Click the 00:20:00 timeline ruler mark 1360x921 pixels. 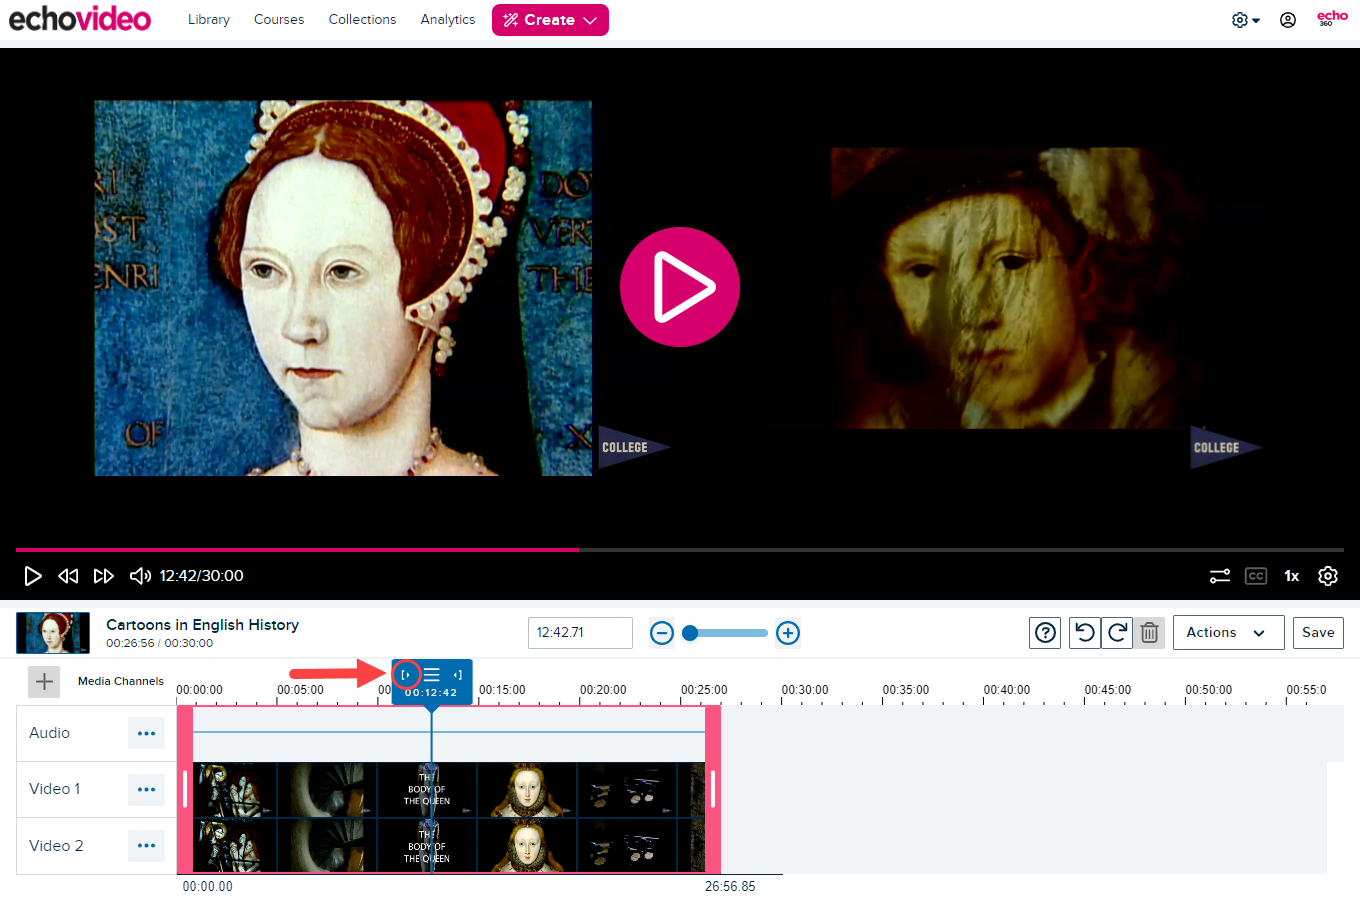603,690
